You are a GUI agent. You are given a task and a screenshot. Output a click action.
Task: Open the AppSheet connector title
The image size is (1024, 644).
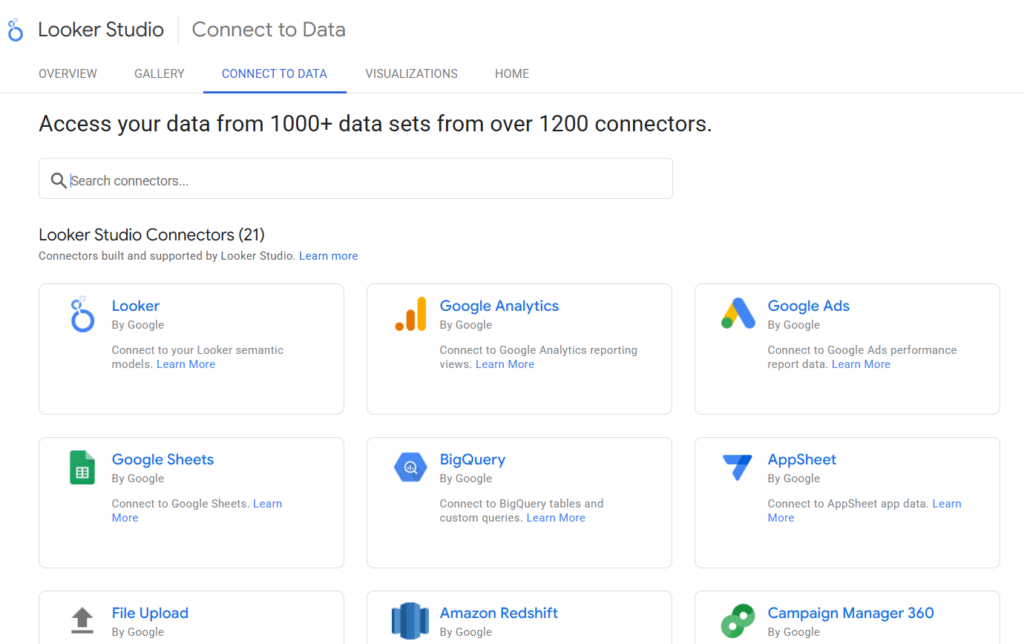click(802, 459)
